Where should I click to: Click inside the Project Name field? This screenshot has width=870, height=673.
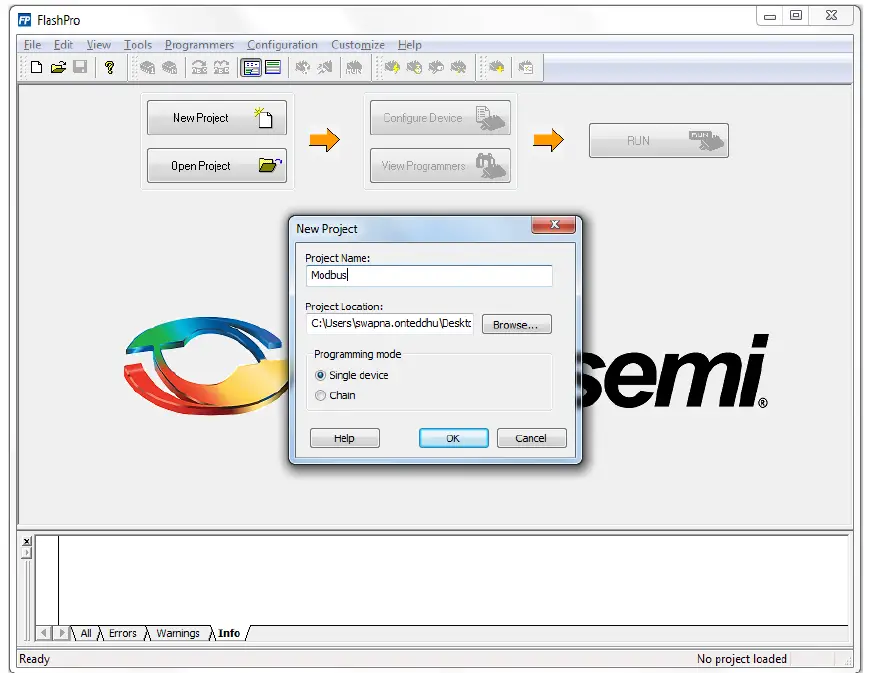(428, 275)
